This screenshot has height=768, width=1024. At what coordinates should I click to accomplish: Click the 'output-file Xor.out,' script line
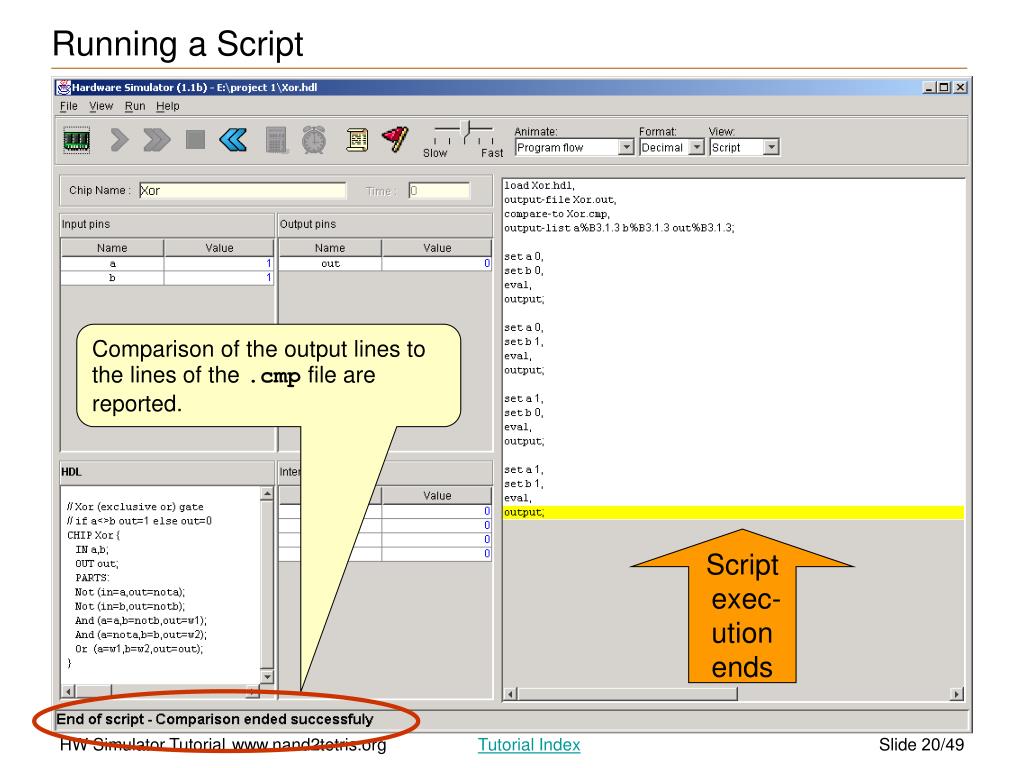(x=560, y=200)
